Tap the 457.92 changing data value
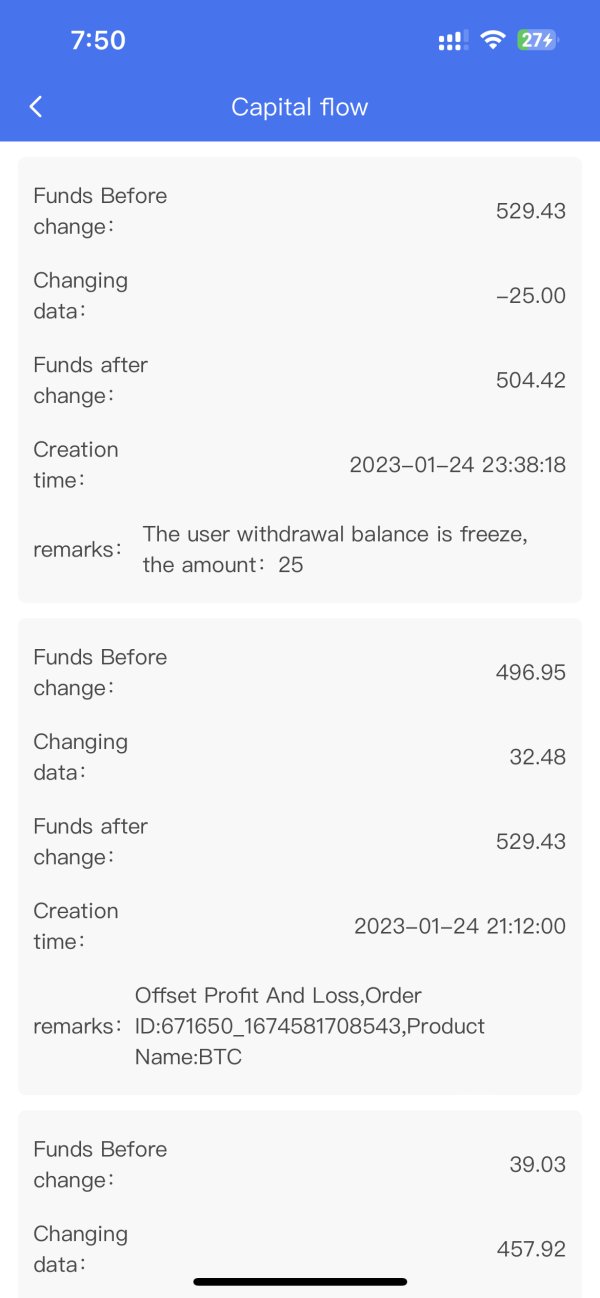 pyautogui.click(x=530, y=1249)
